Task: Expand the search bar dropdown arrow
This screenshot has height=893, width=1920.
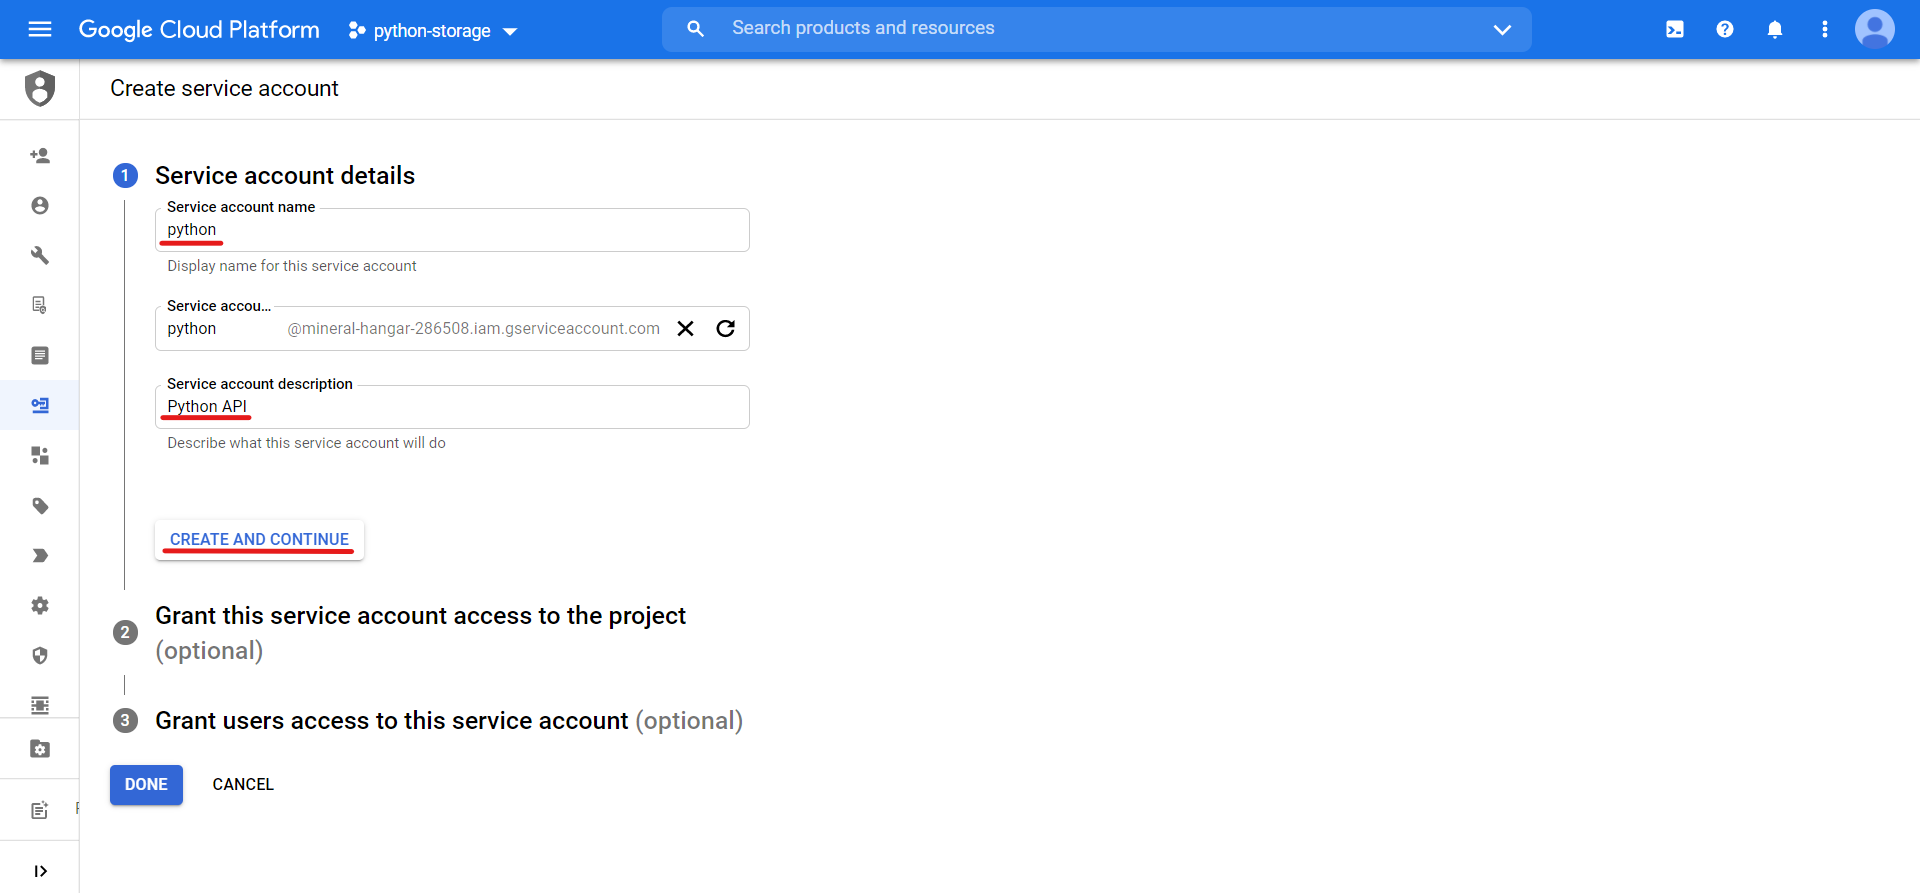Action: (1502, 30)
